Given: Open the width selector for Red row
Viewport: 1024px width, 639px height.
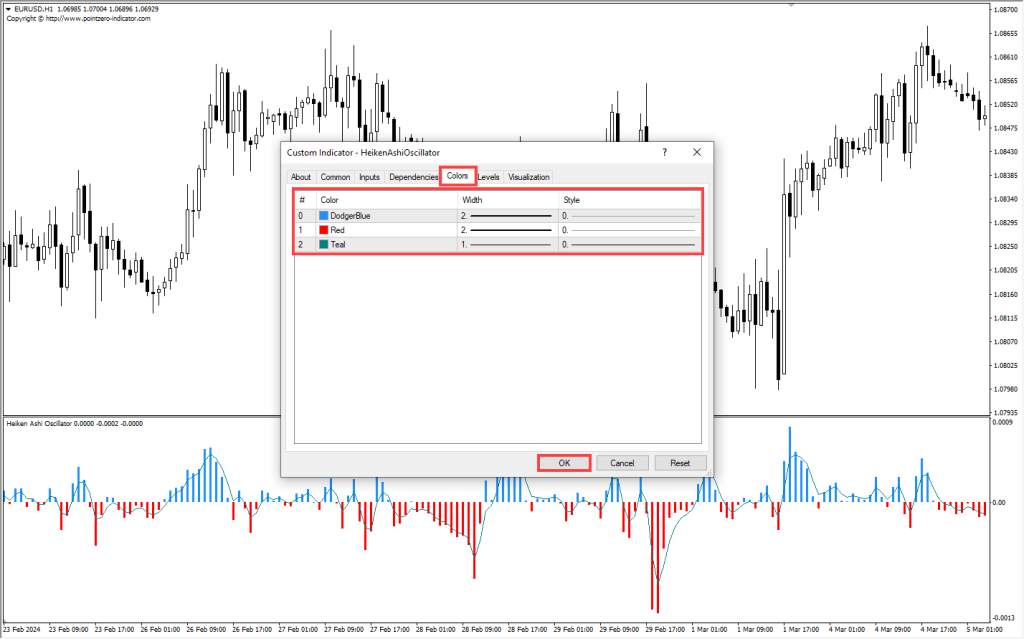Looking at the screenshot, I should coord(507,230).
